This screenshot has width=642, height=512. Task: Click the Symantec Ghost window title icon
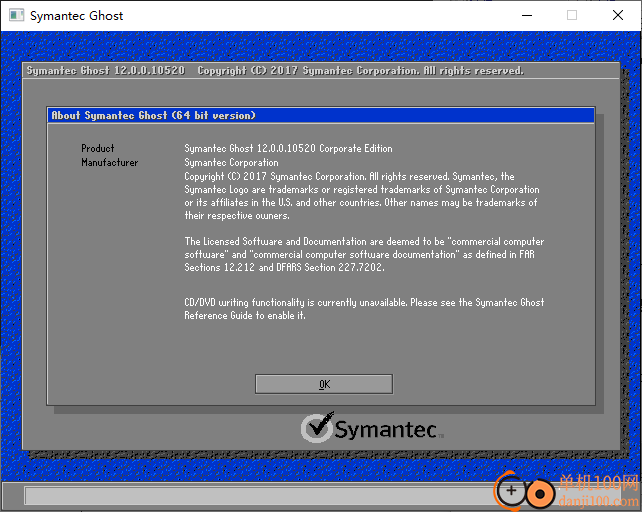click(x=16, y=16)
